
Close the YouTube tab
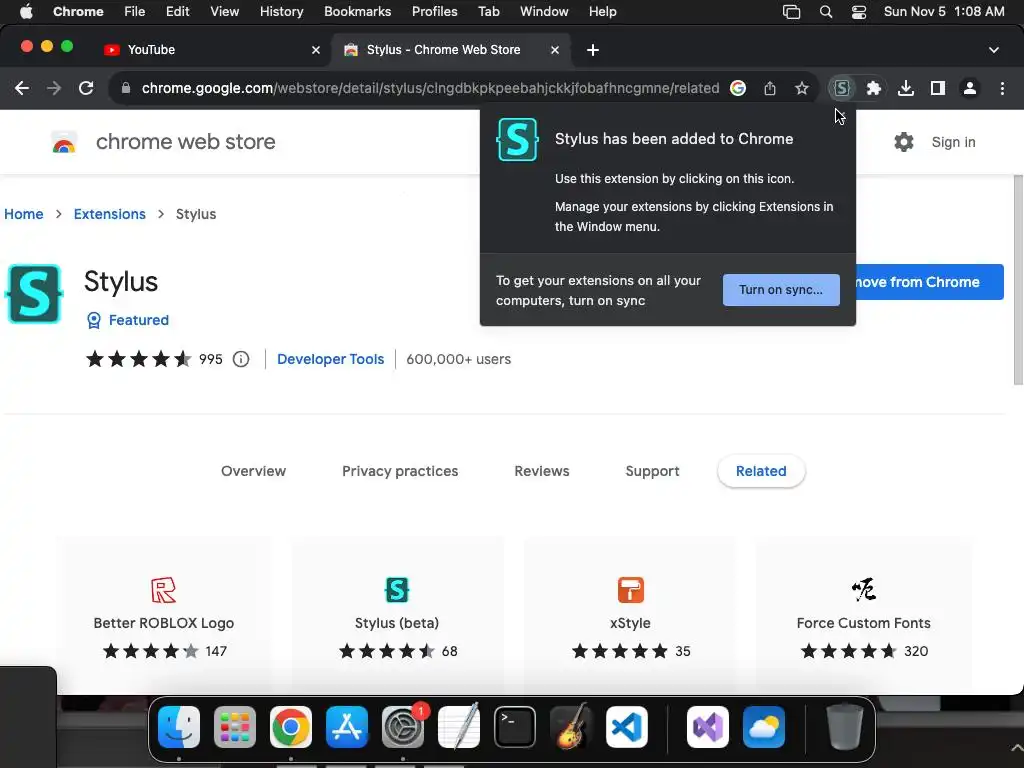coord(315,50)
